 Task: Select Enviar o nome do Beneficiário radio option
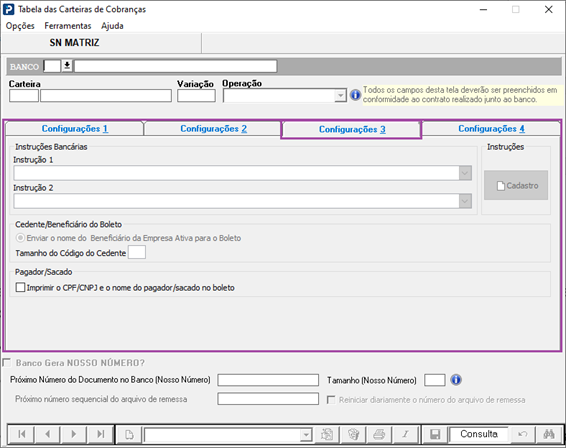point(20,238)
